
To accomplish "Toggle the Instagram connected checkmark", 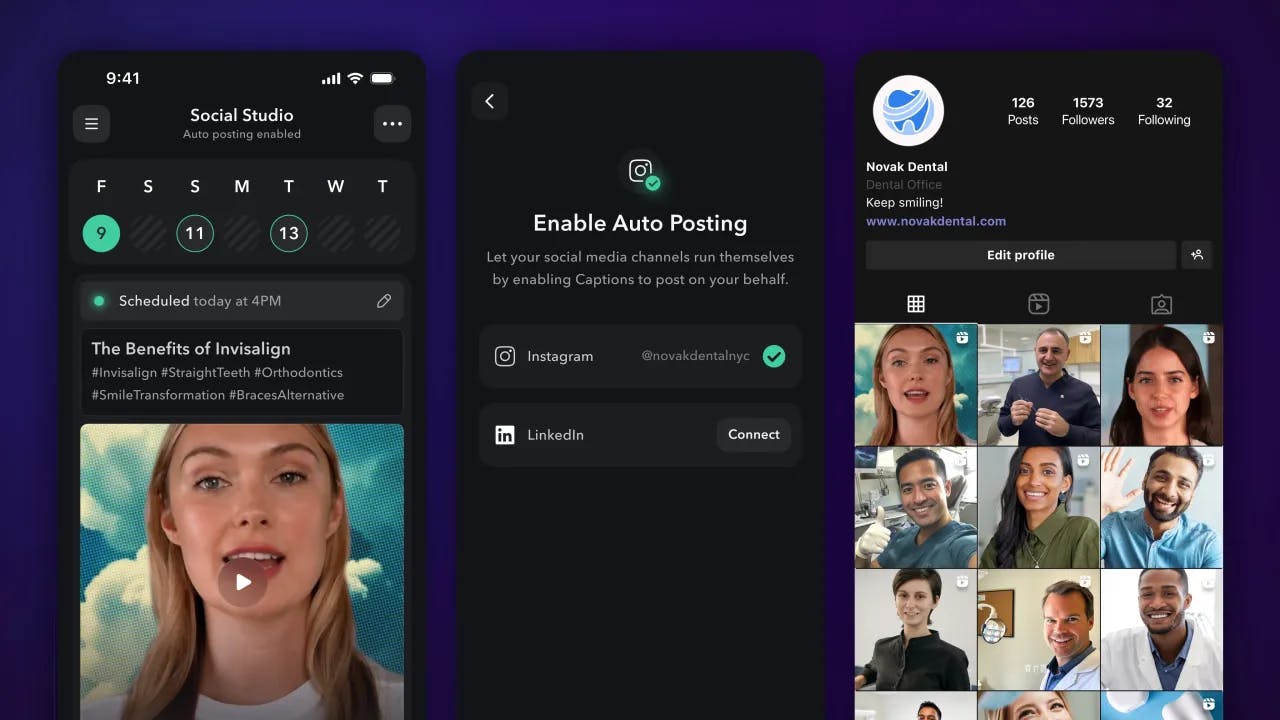I will coord(774,356).
